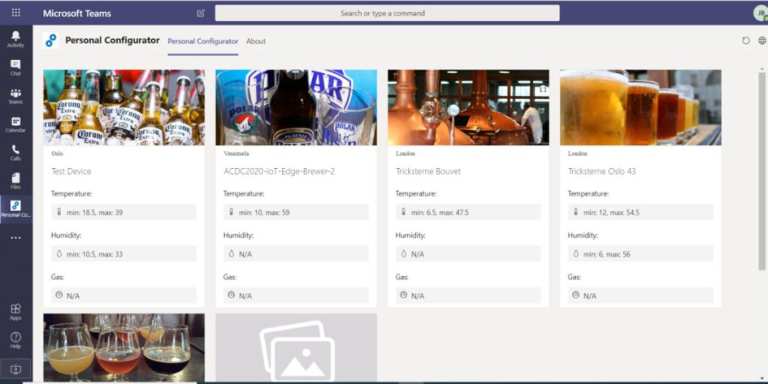This screenshot has height=384, width=768.
Task: Select the Personal Configurator tab
Action: point(203,42)
